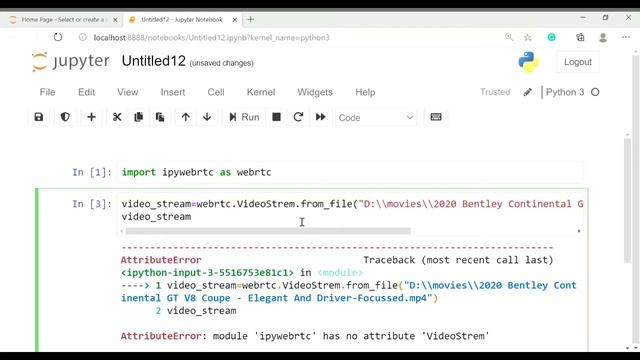
Task: Restart the kernel circular arrow icon
Action: [298, 117]
